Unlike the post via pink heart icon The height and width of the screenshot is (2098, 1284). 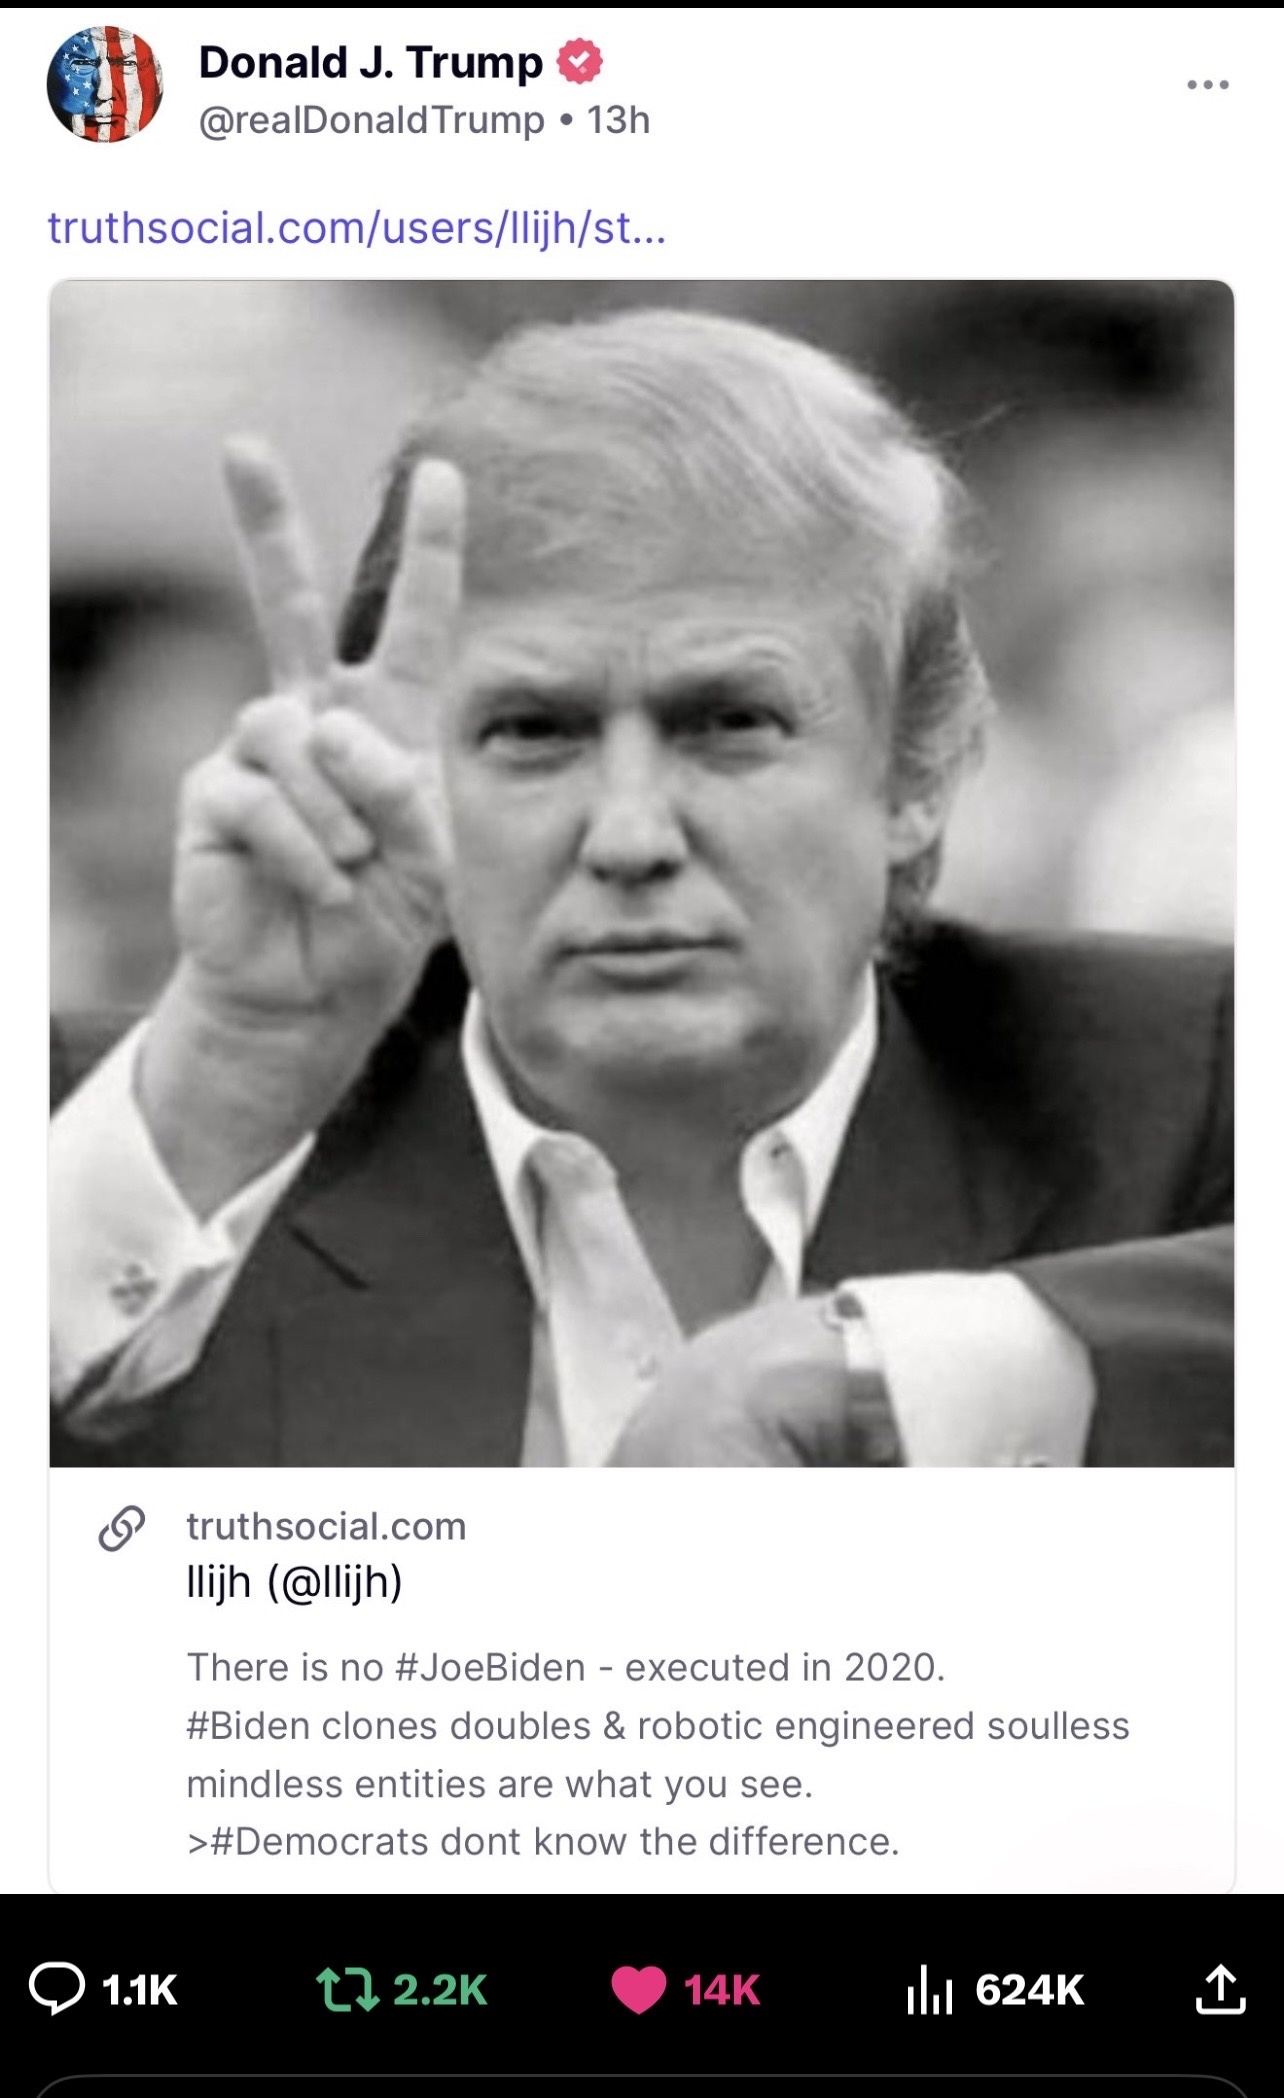click(638, 1989)
